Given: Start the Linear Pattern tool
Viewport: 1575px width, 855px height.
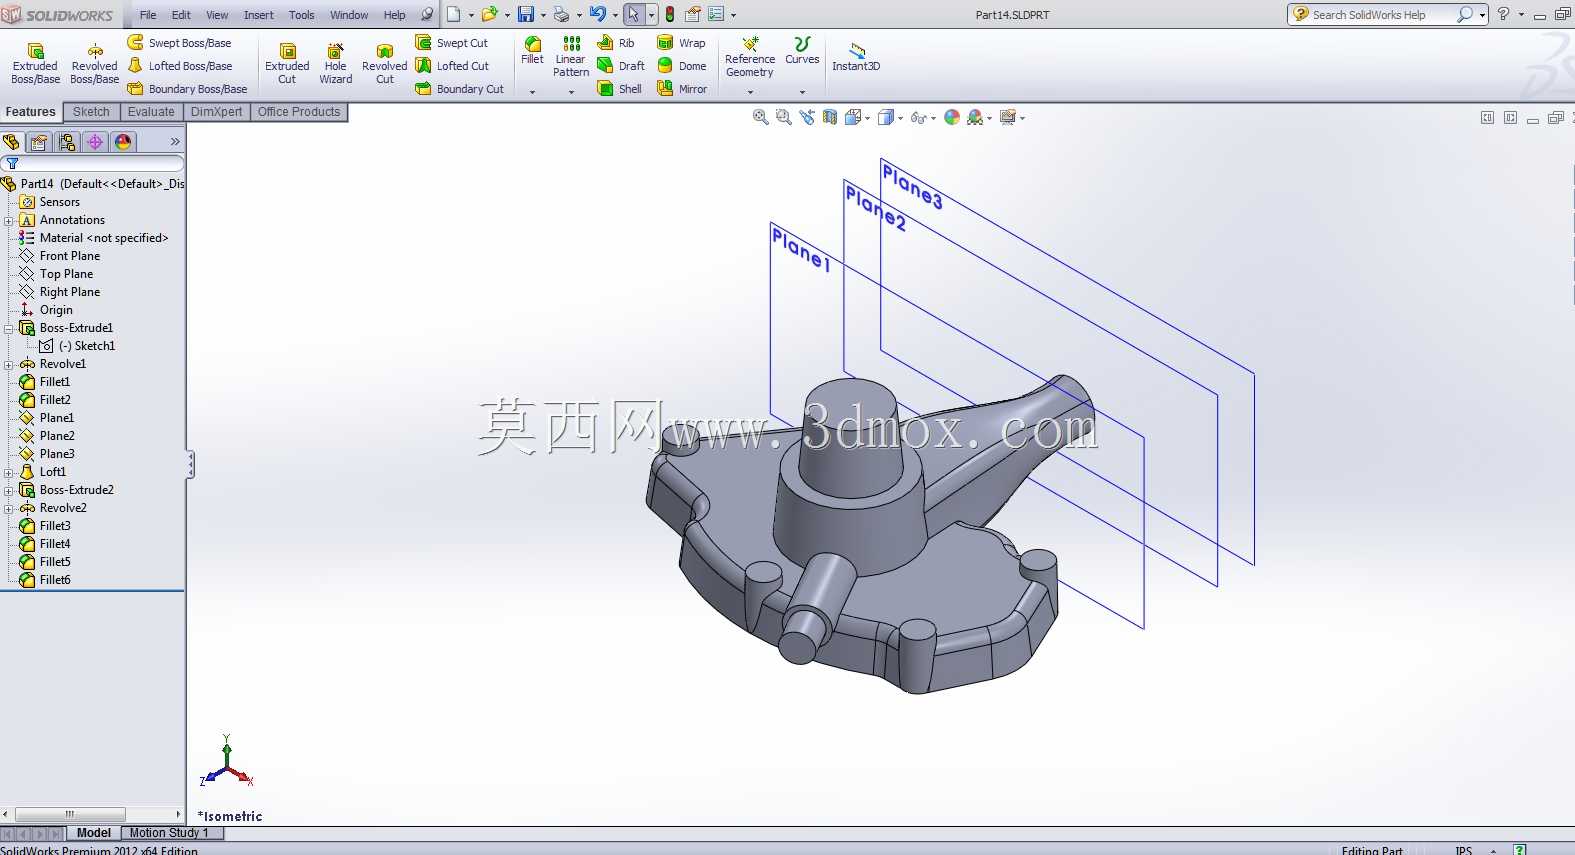Looking at the screenshot, I should 571,57.
